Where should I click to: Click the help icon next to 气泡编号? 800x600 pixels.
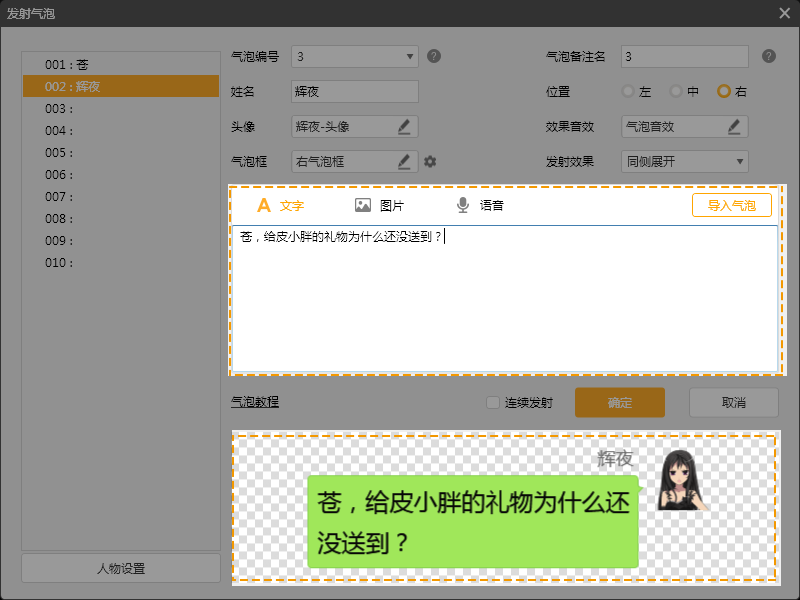[x=434, y=56]
